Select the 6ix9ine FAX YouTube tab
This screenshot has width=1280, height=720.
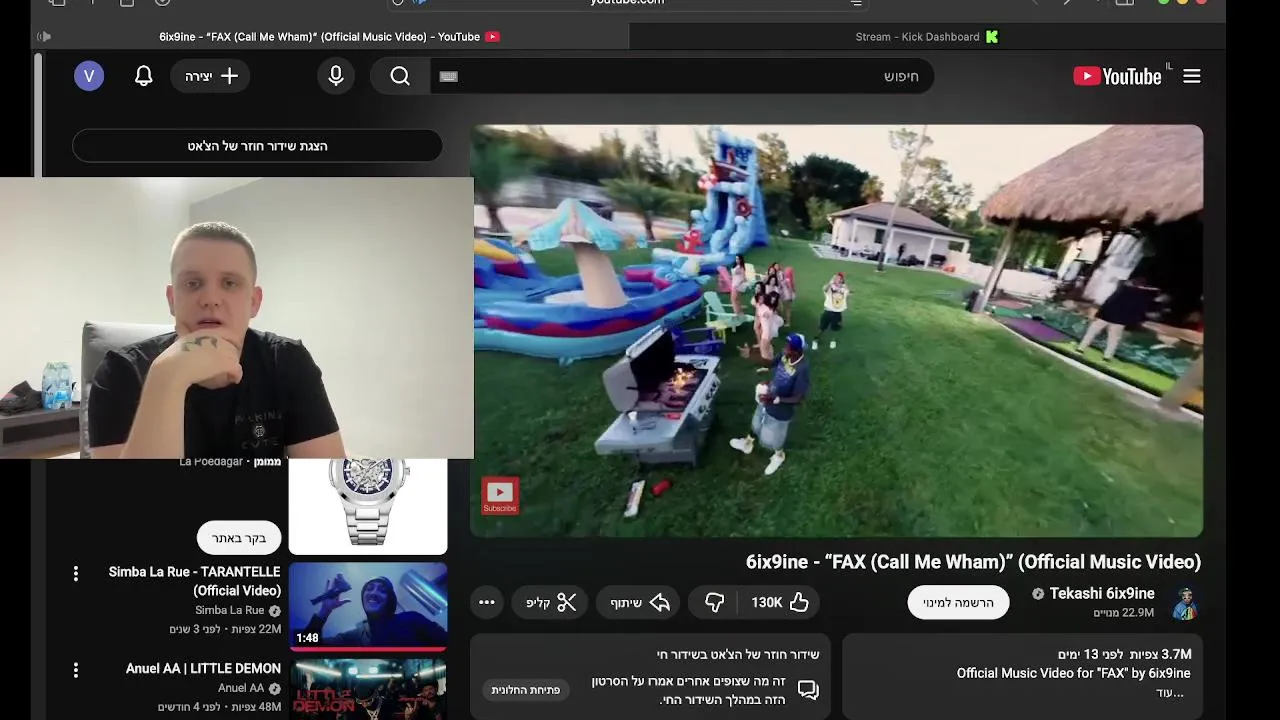(329, 37)
